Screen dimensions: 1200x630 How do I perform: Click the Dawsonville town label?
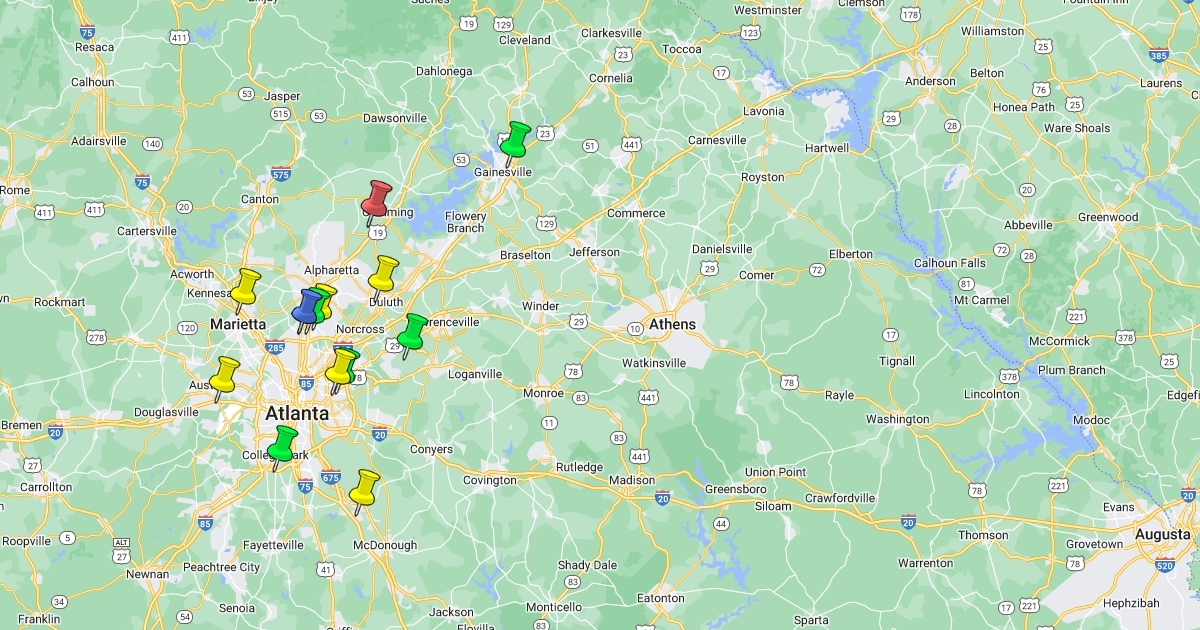(x=394, y=118)
